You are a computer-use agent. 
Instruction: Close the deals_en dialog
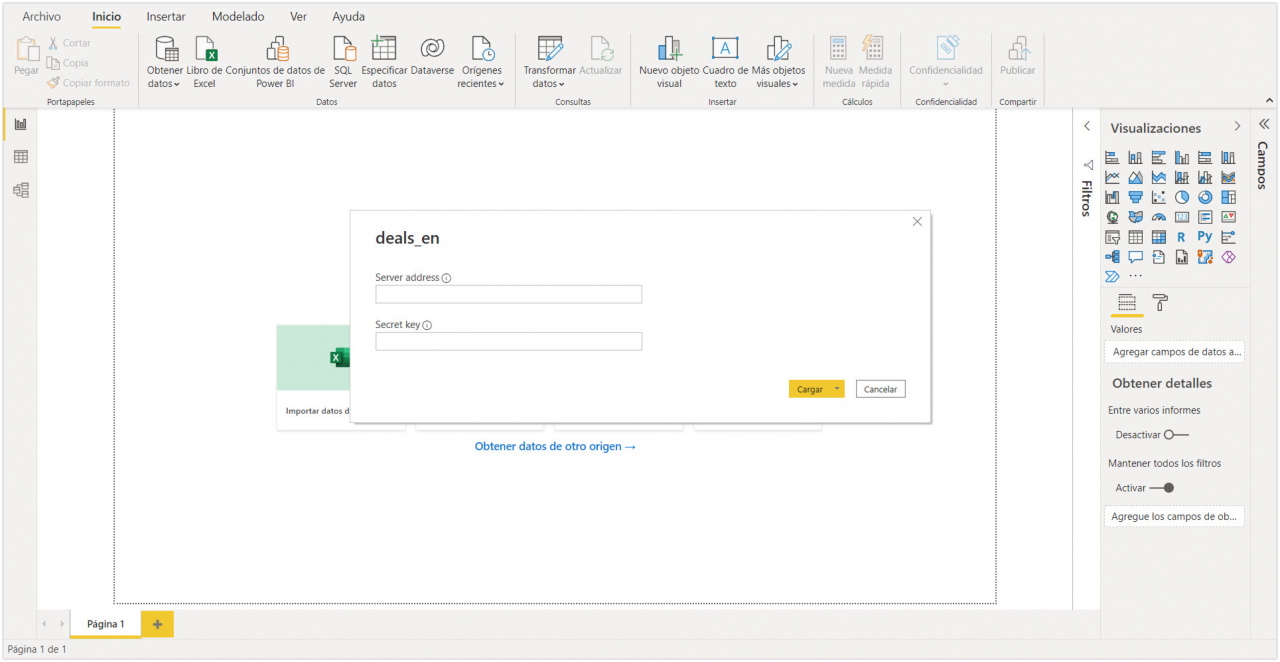point(917,222)
